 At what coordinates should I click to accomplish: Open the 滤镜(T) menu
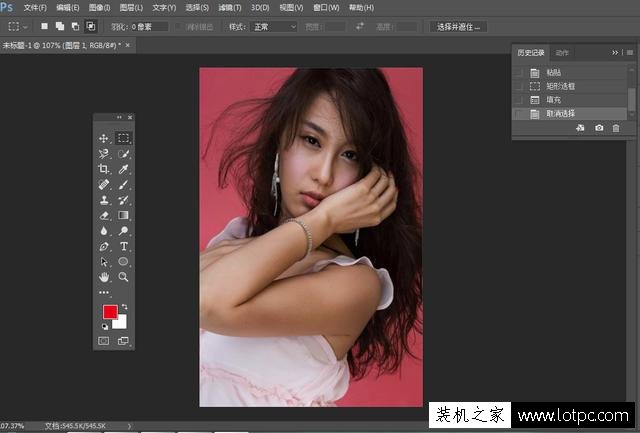[230, 8]
